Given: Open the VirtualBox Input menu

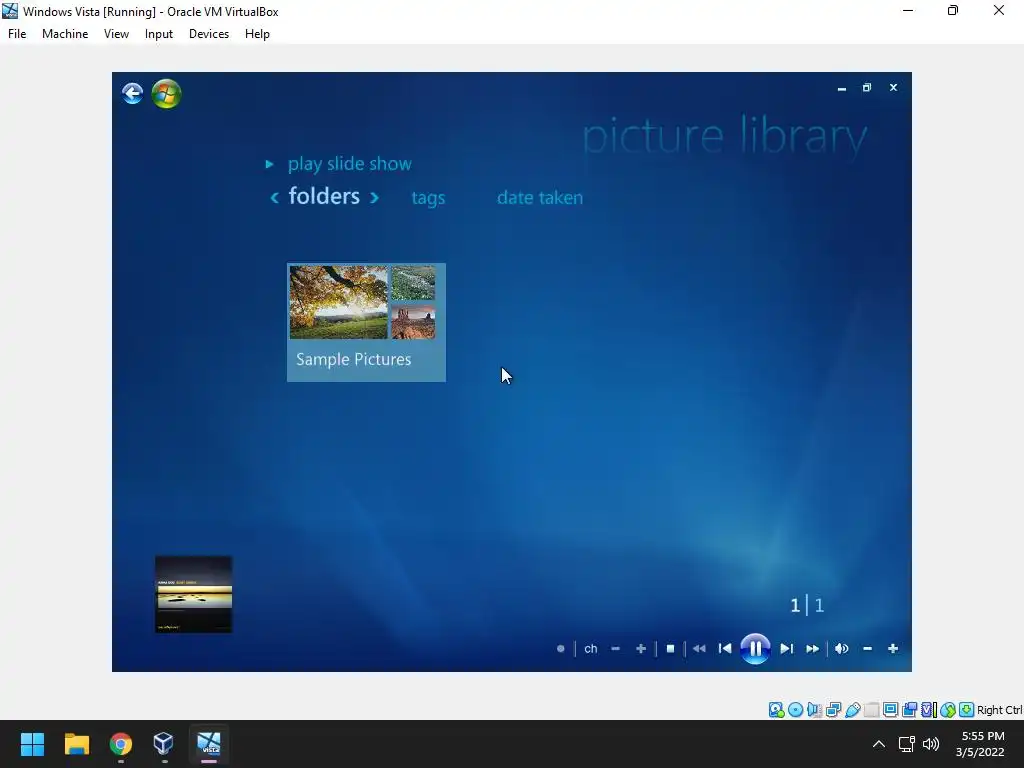Looking at the screenshot, I should tap(159, 34).
